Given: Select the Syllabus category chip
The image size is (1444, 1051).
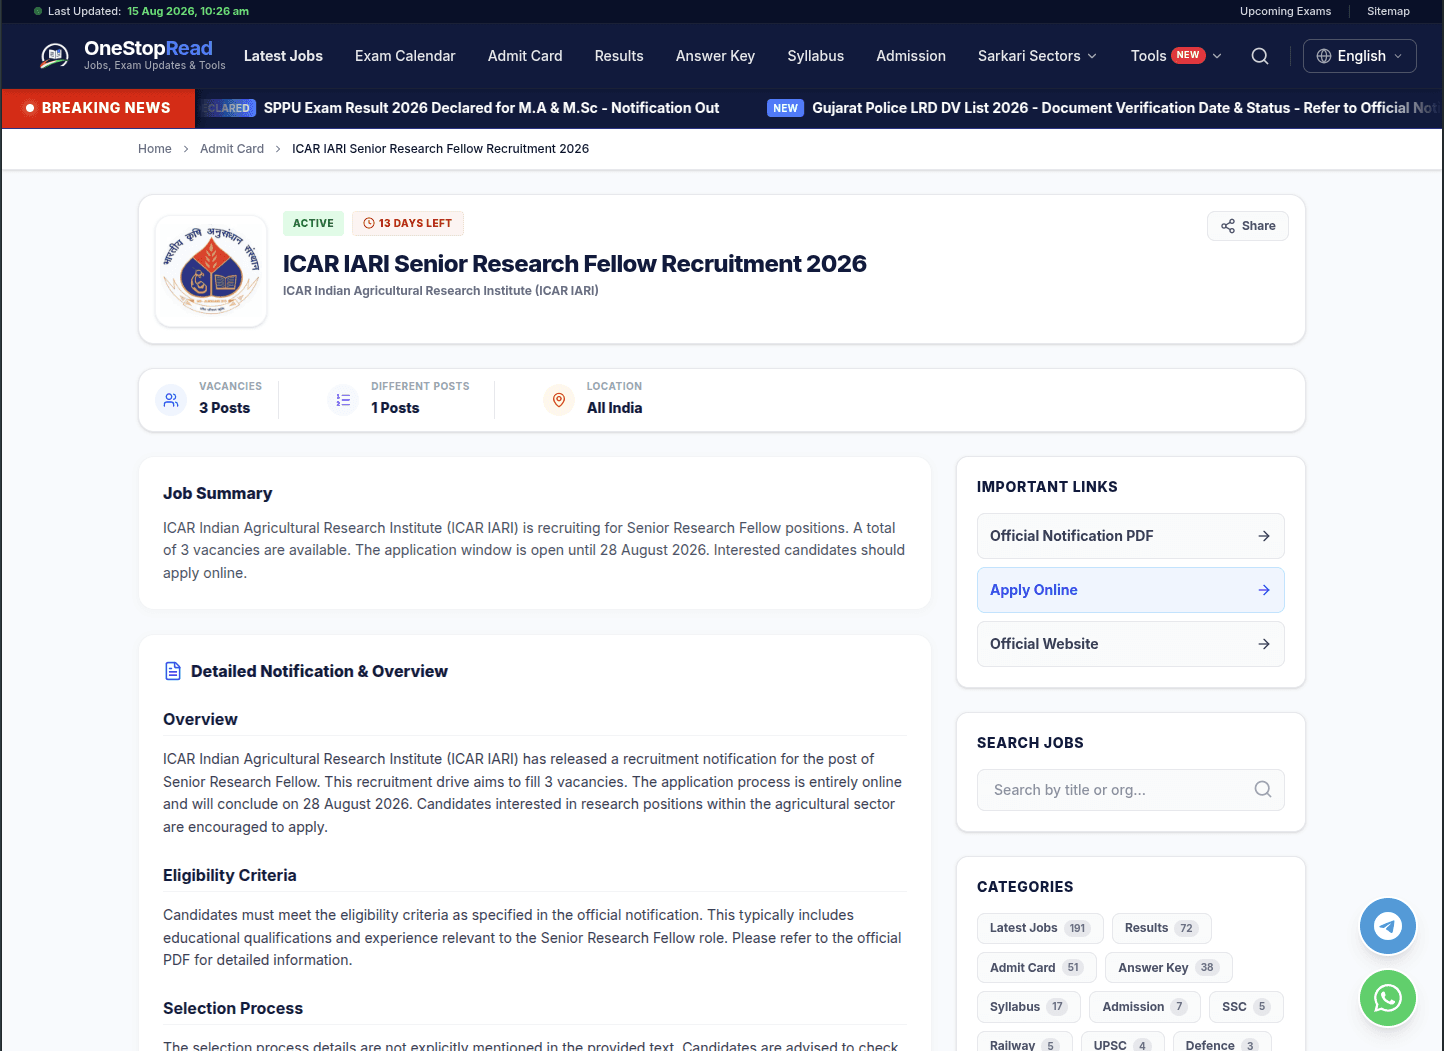Looking at the screenshot, I should 1029,1007.
